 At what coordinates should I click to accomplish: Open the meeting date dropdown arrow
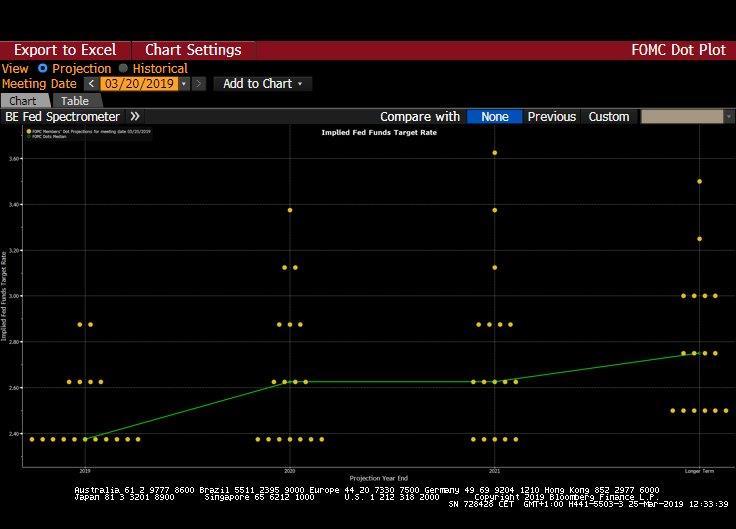tap(184, 84)
